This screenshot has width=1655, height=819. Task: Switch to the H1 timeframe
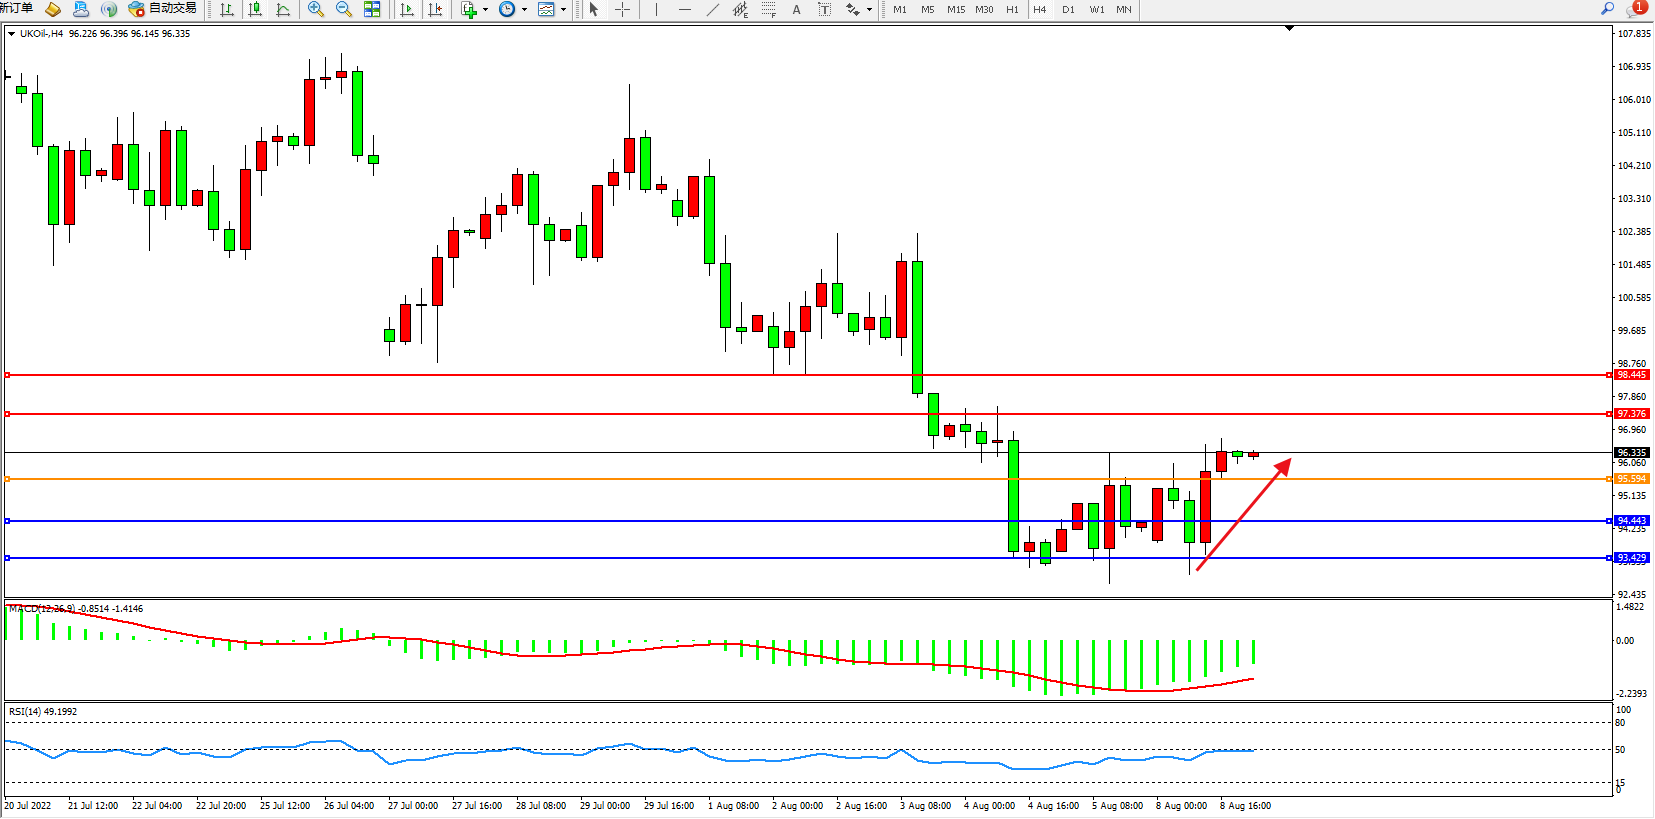pos(1012,9)
